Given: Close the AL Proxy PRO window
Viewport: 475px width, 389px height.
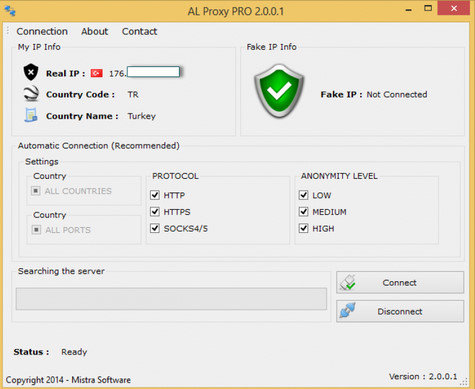Looking at the screenshot, I should [x=454, y=9].
